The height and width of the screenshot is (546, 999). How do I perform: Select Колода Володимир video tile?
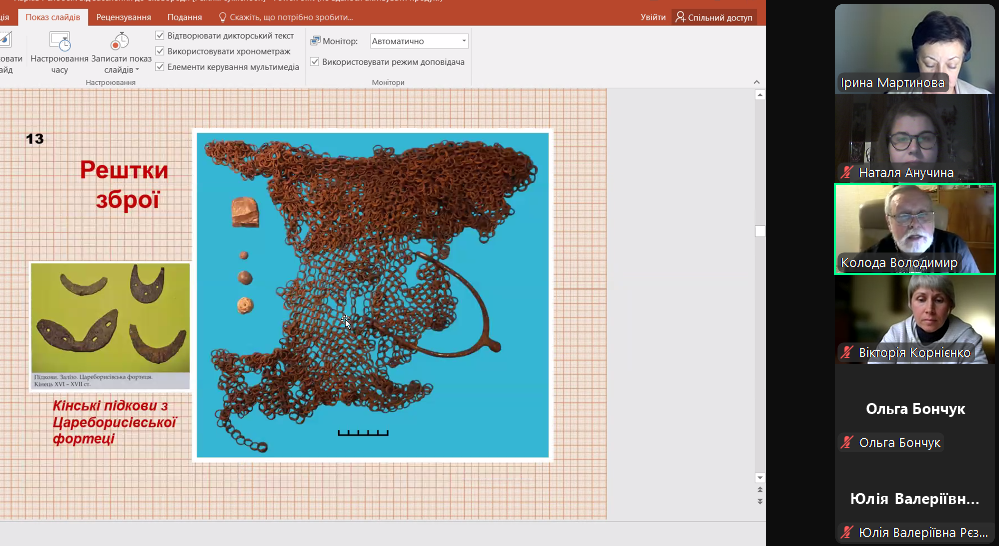(x=914, y=229)
